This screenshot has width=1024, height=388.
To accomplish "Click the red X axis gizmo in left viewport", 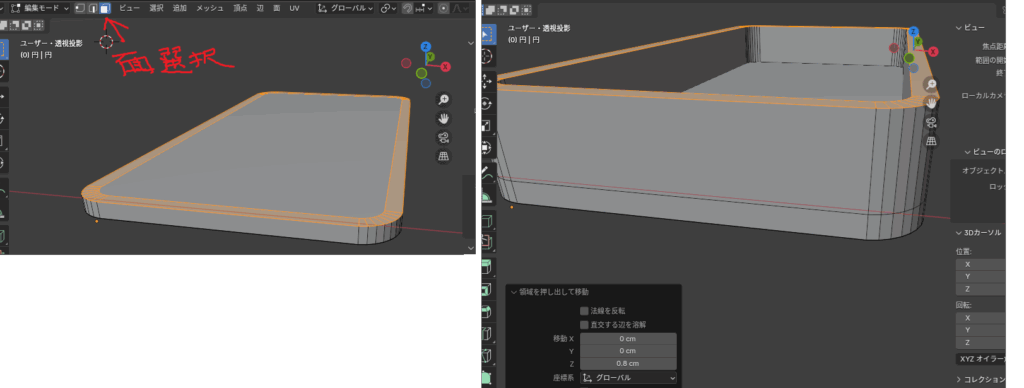I will coord(446,67).
